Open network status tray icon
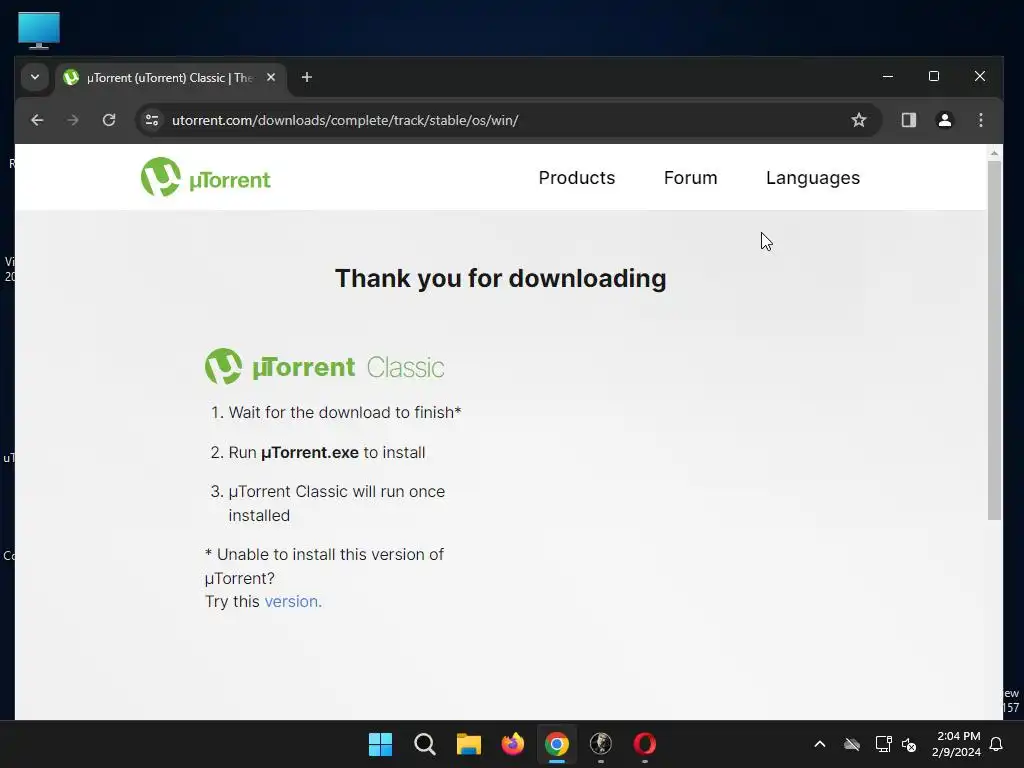The height and width of the screenshot is (768, 1024). (x=883, y=744)
